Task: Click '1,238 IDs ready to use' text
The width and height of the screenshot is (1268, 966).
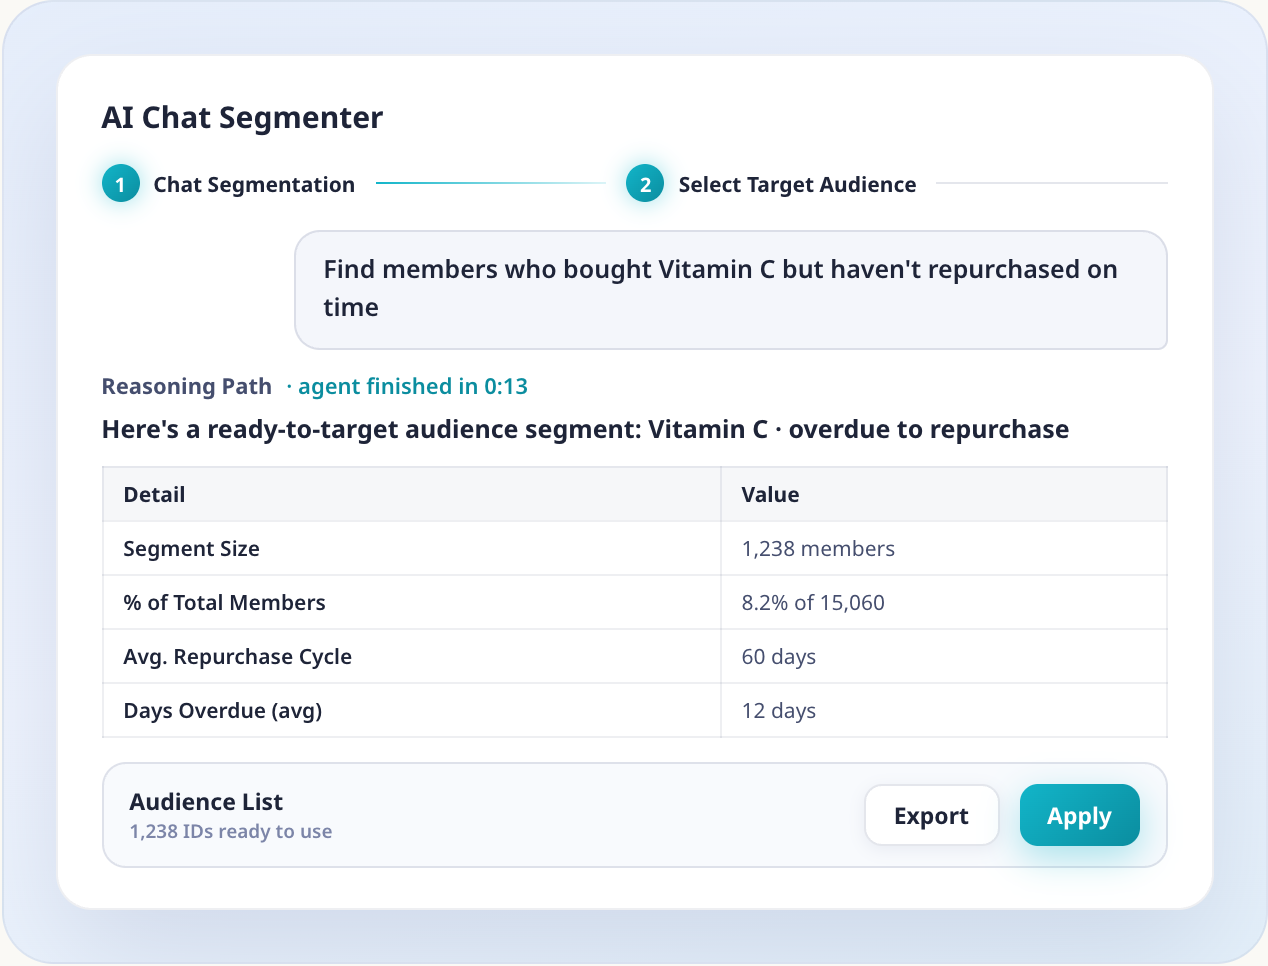Action: (231, 831)
